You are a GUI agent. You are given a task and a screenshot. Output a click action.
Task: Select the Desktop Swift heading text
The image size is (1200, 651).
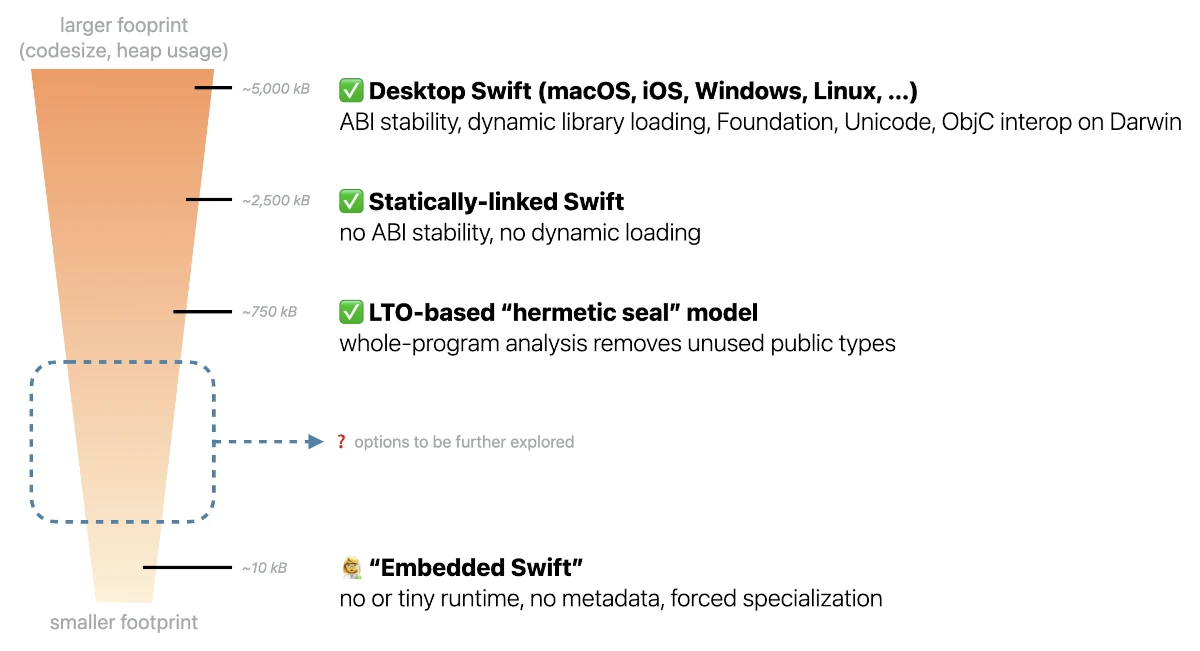[643, 91]
